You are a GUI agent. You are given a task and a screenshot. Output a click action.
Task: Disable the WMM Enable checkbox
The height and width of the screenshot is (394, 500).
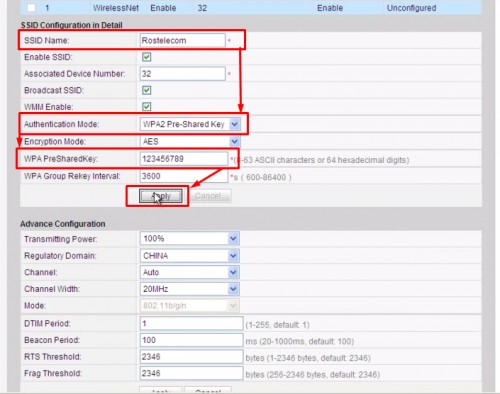(146, 107)
